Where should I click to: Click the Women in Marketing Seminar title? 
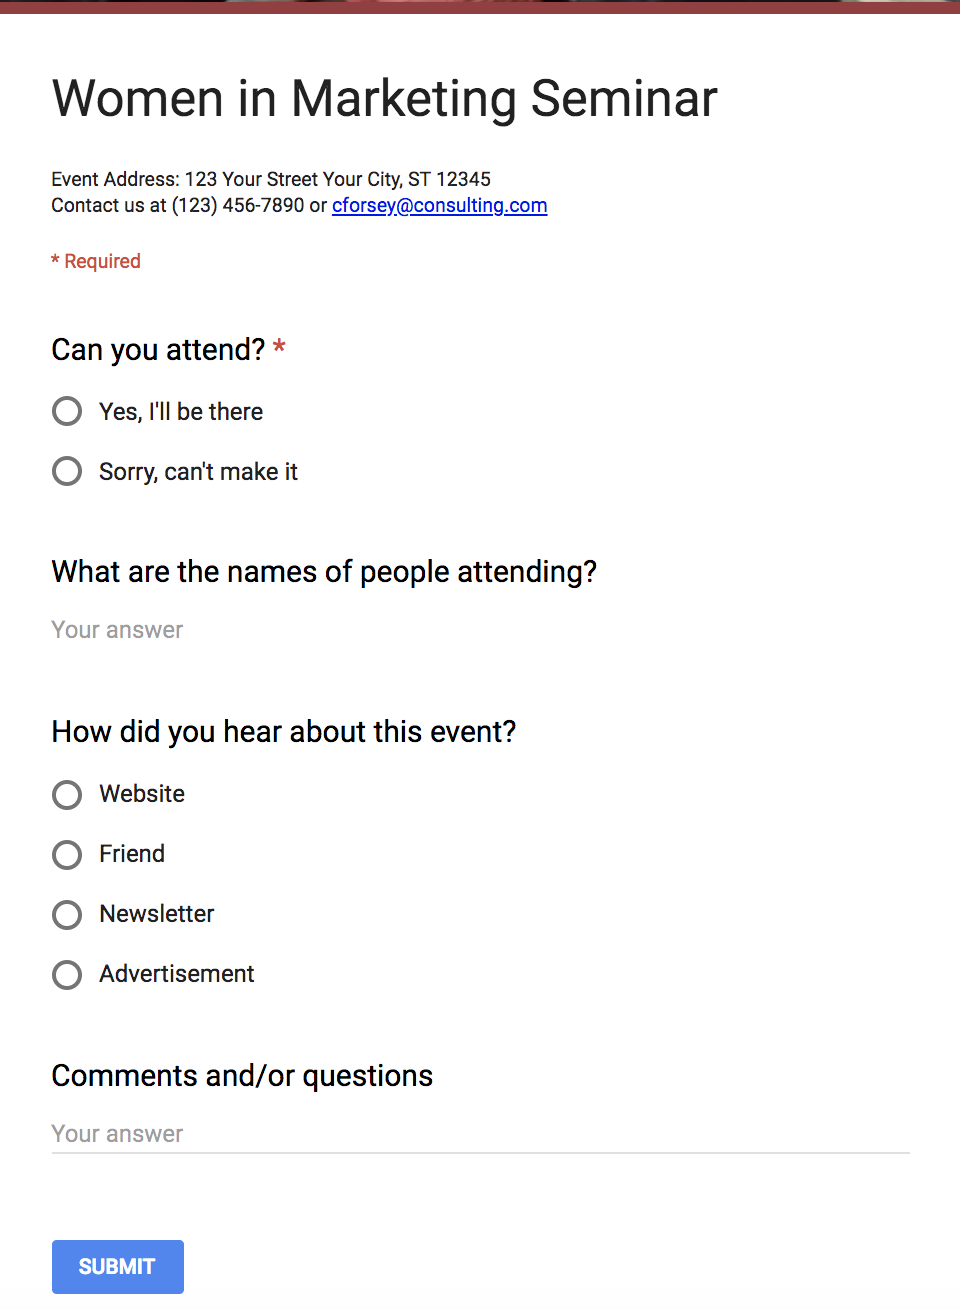coord(384,99)
